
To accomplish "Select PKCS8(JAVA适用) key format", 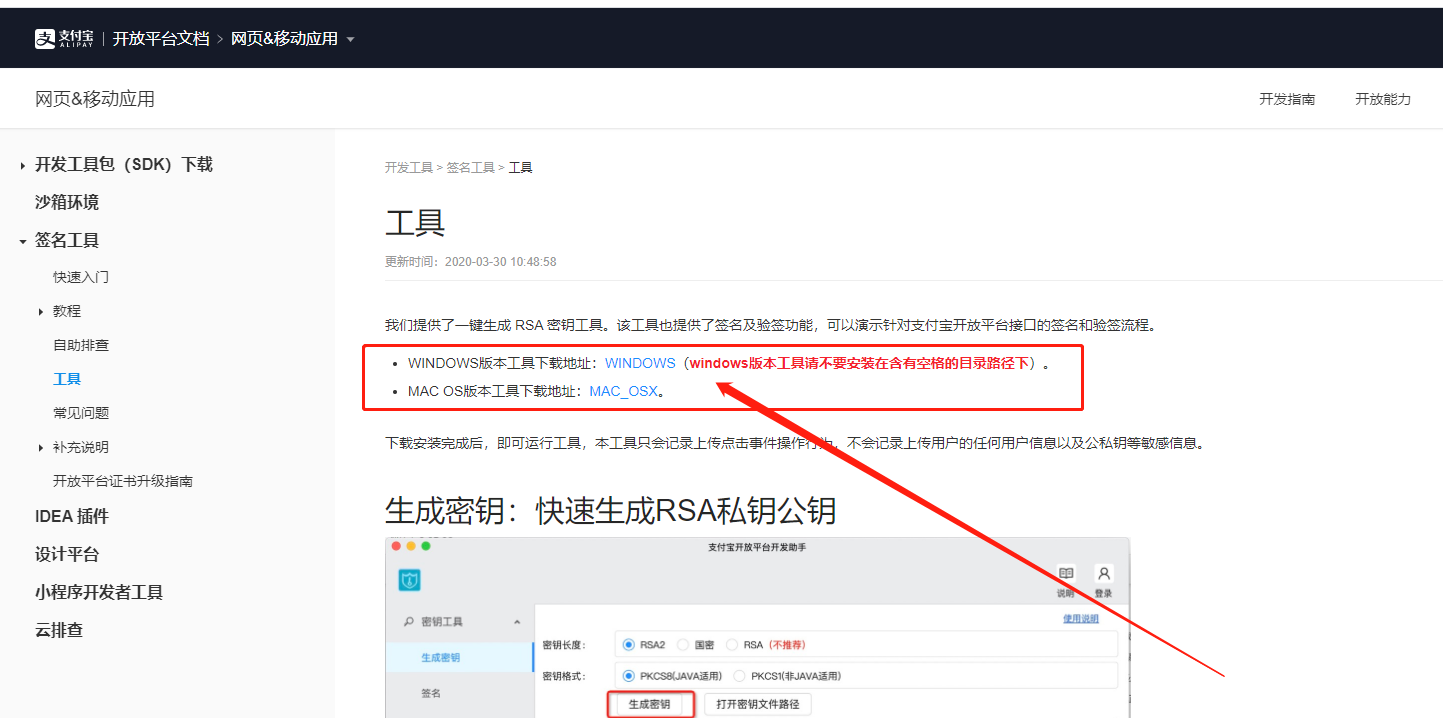I will 629,676.
